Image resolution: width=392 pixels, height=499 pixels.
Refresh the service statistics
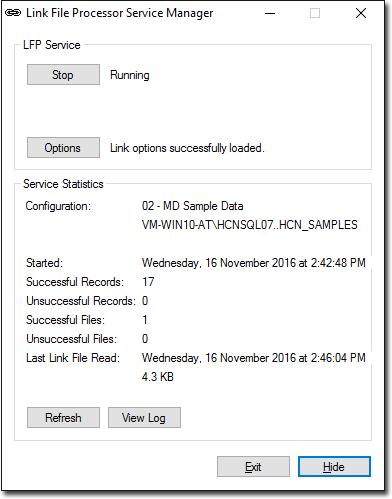coord(63,418)
